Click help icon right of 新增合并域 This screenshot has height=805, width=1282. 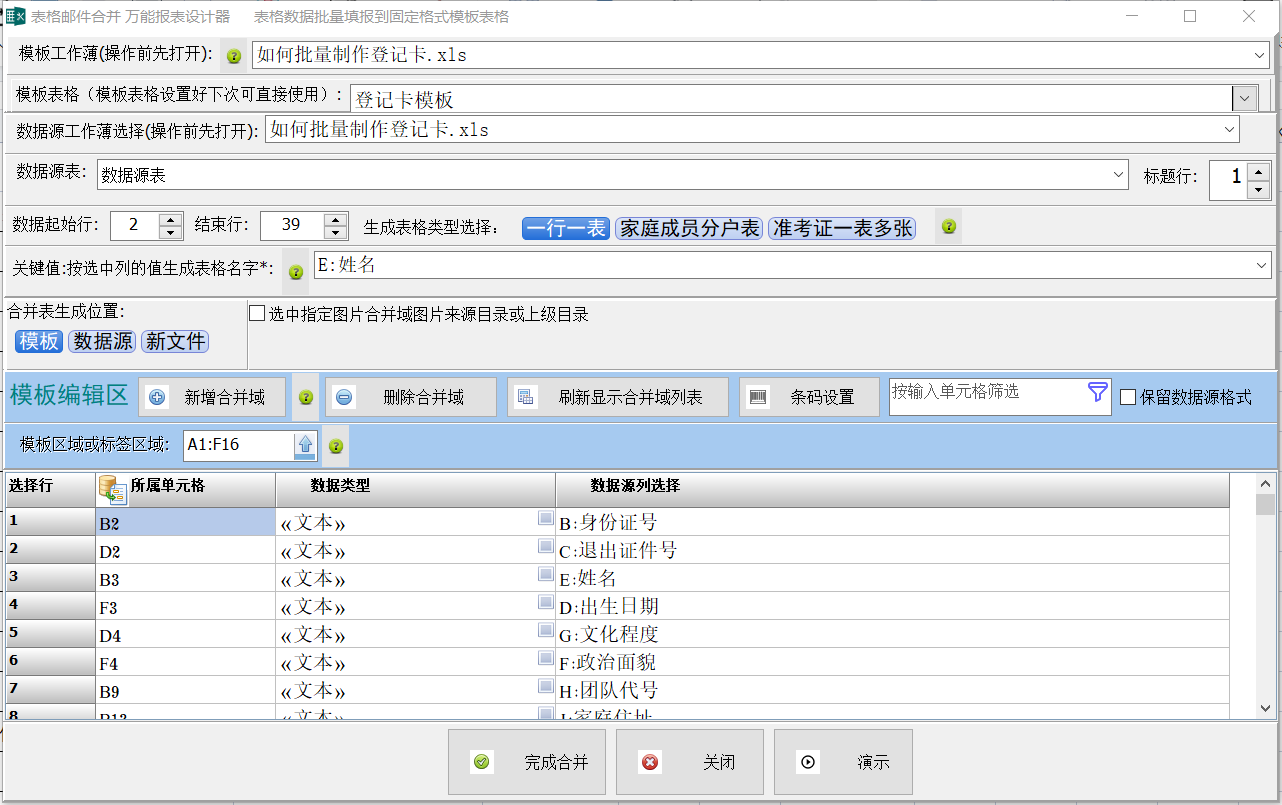(x=306, y=398)
